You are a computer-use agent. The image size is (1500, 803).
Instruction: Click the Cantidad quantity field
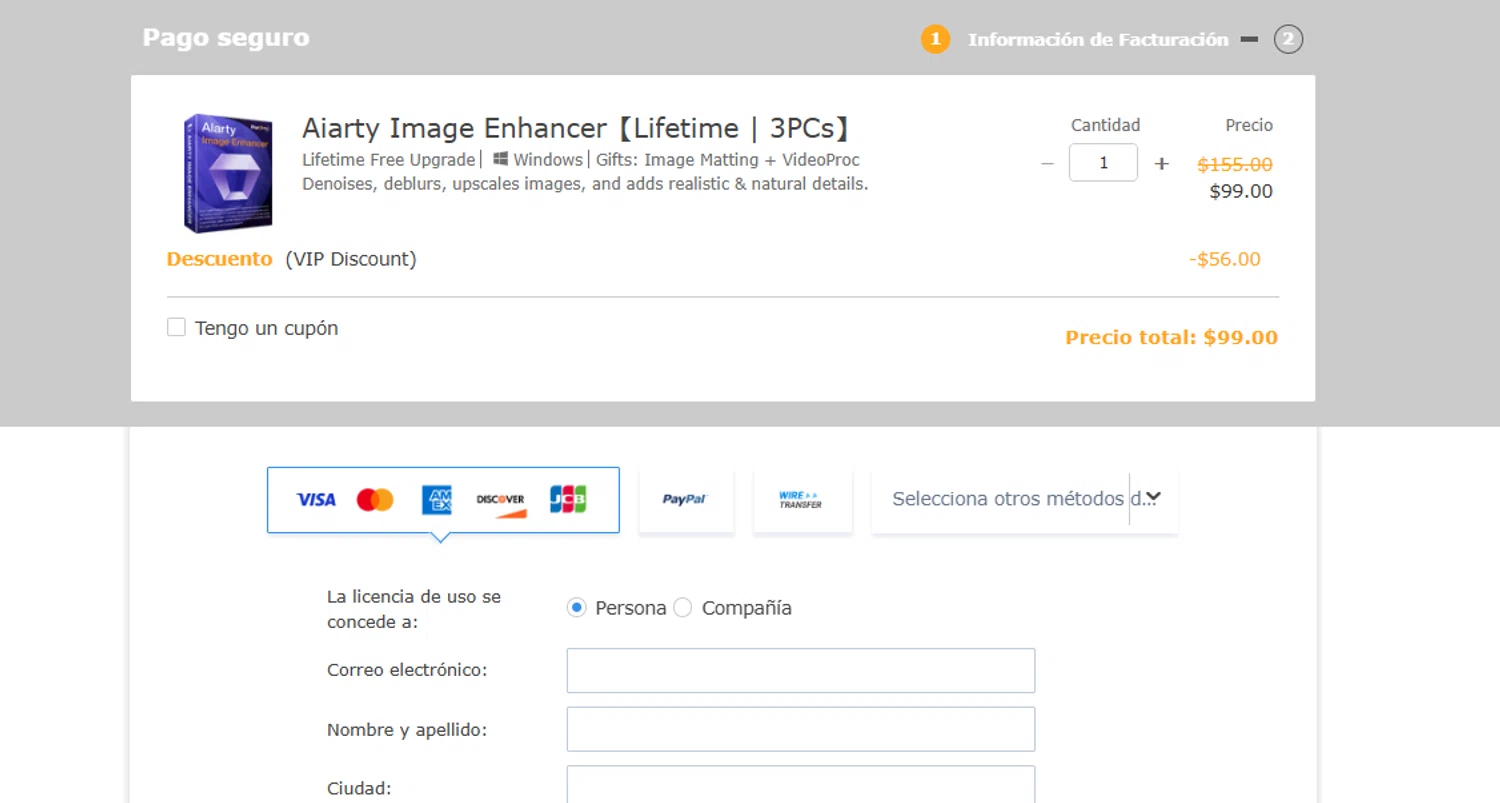coord(1103,162)
